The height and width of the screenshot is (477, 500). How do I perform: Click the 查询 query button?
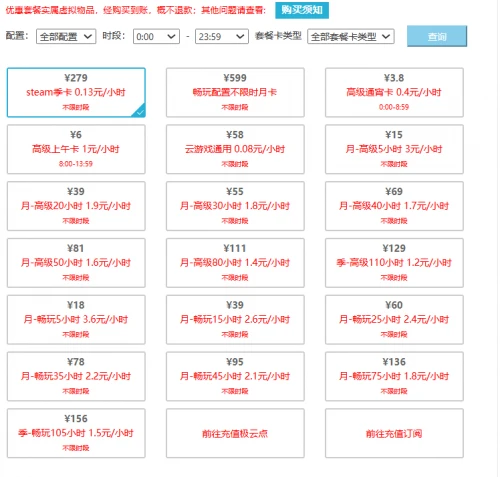[x=437, y=36]
